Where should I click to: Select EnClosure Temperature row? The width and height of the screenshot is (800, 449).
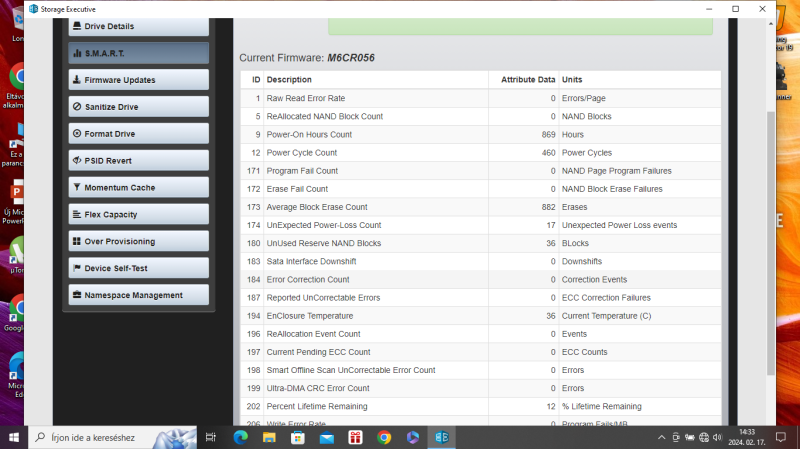coord(481,316)
